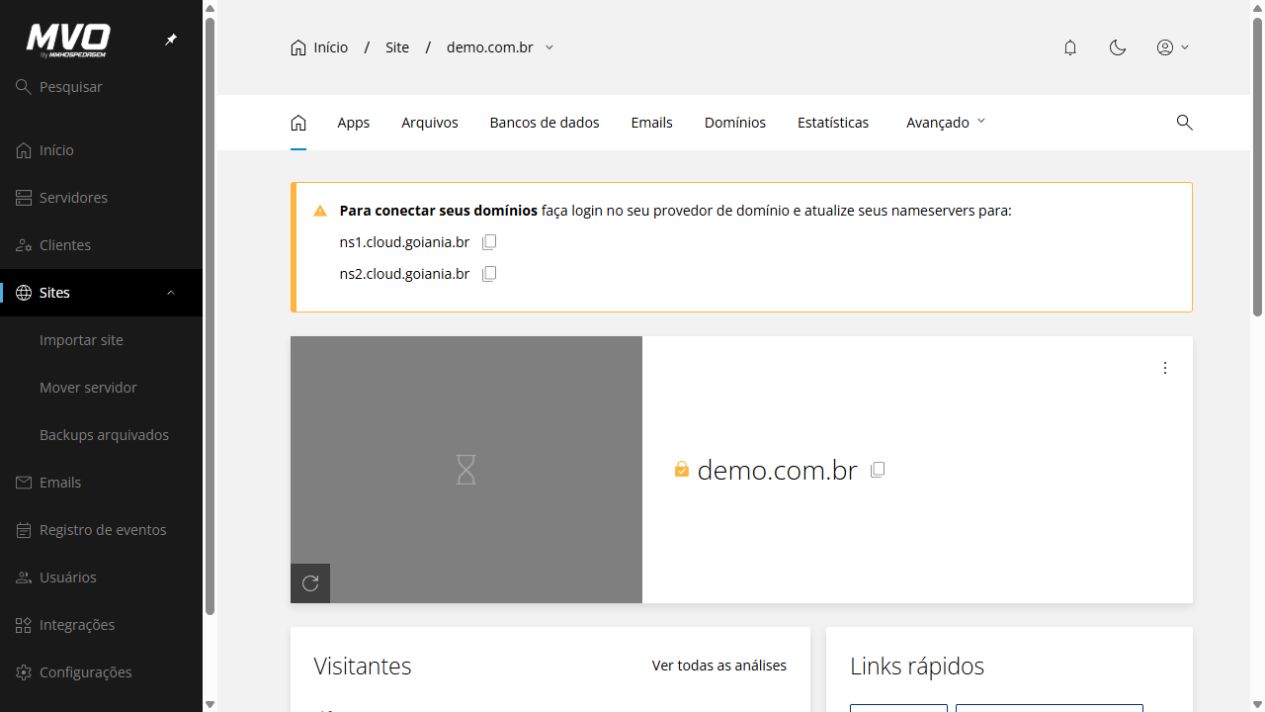View the Estatísticas tab

coord(833,122)
